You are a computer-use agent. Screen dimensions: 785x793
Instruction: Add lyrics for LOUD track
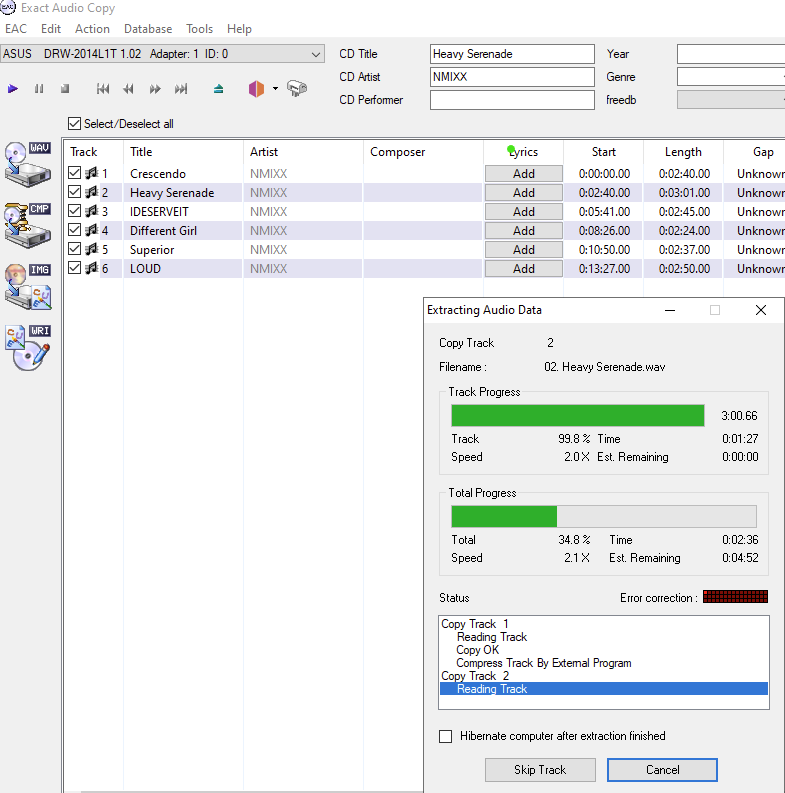pyautogui.click(x=524, y=269)
